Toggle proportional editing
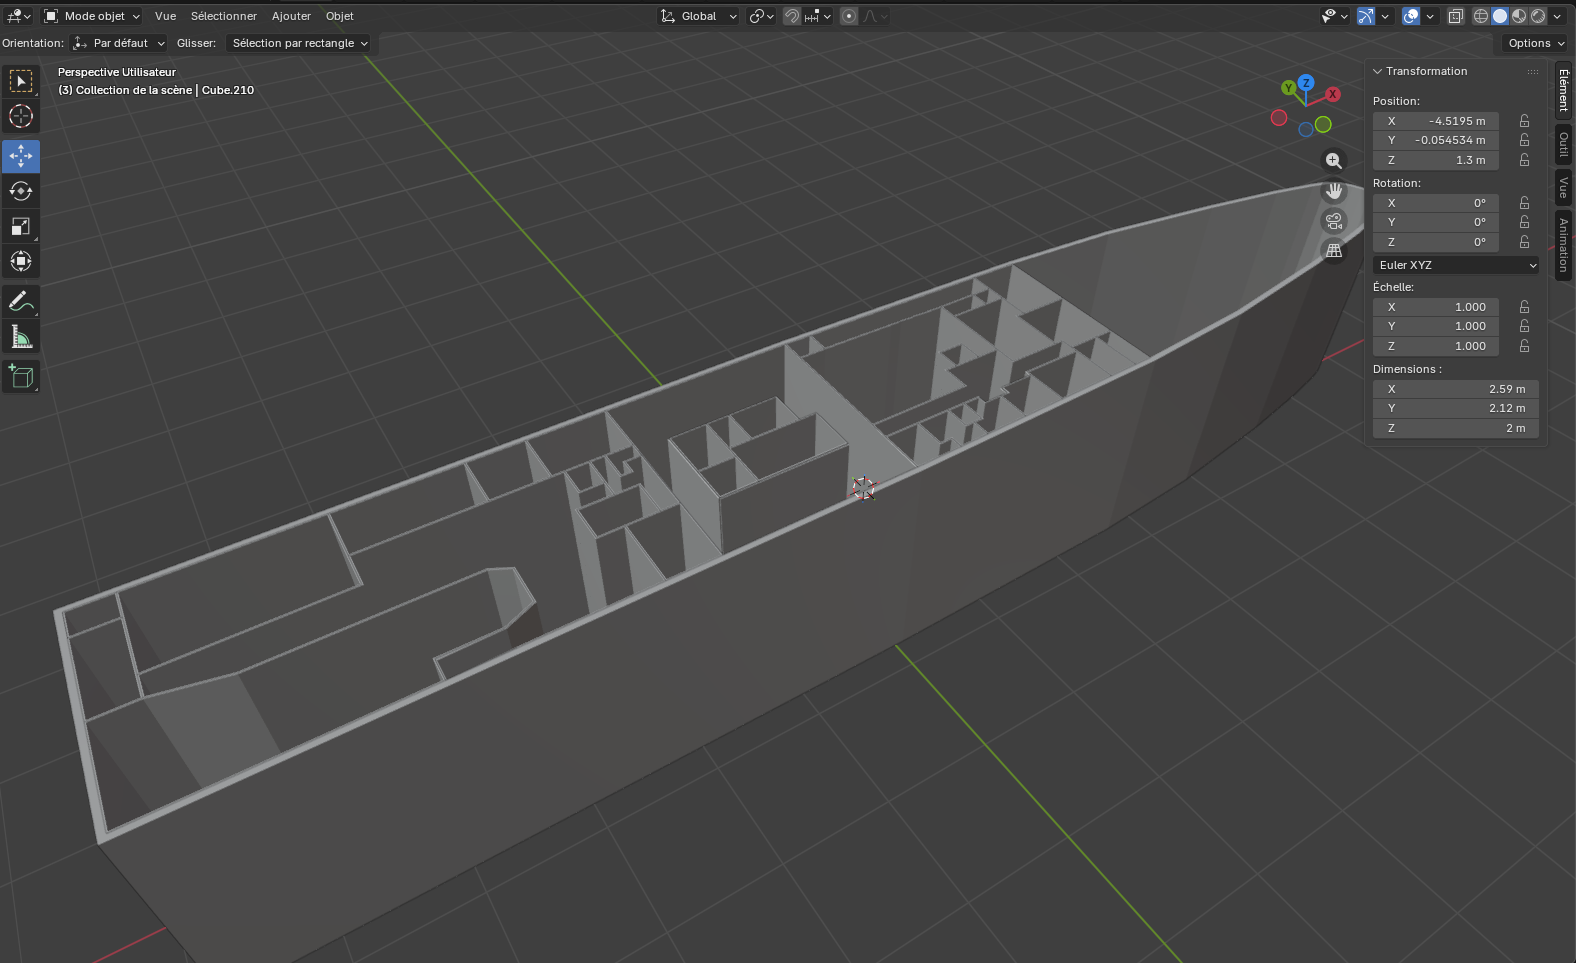The image size is (1576, 963). coord(849,16)
